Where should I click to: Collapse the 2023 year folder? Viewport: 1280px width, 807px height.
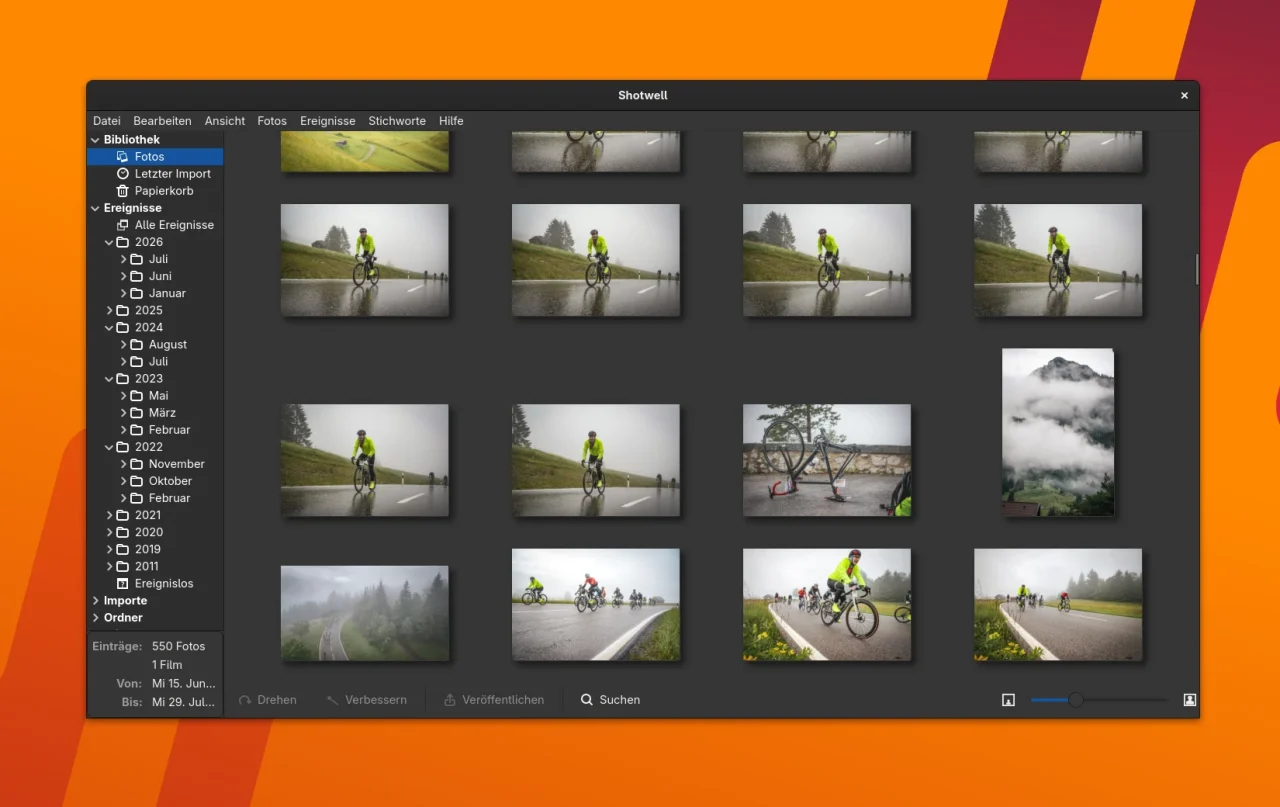pos(109,379)
